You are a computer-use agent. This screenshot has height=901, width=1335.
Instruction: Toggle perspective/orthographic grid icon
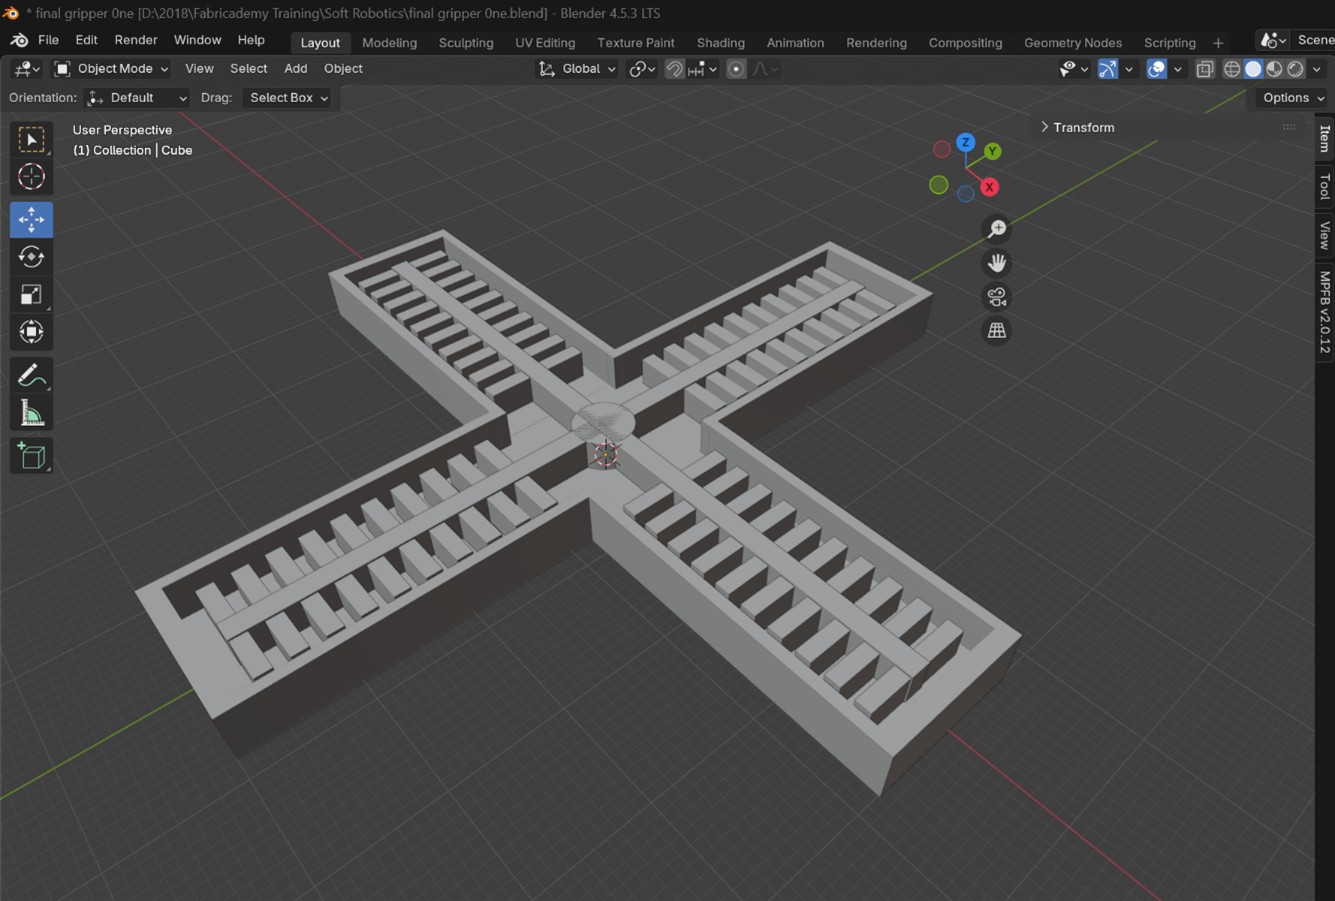(x=996, y=331)
